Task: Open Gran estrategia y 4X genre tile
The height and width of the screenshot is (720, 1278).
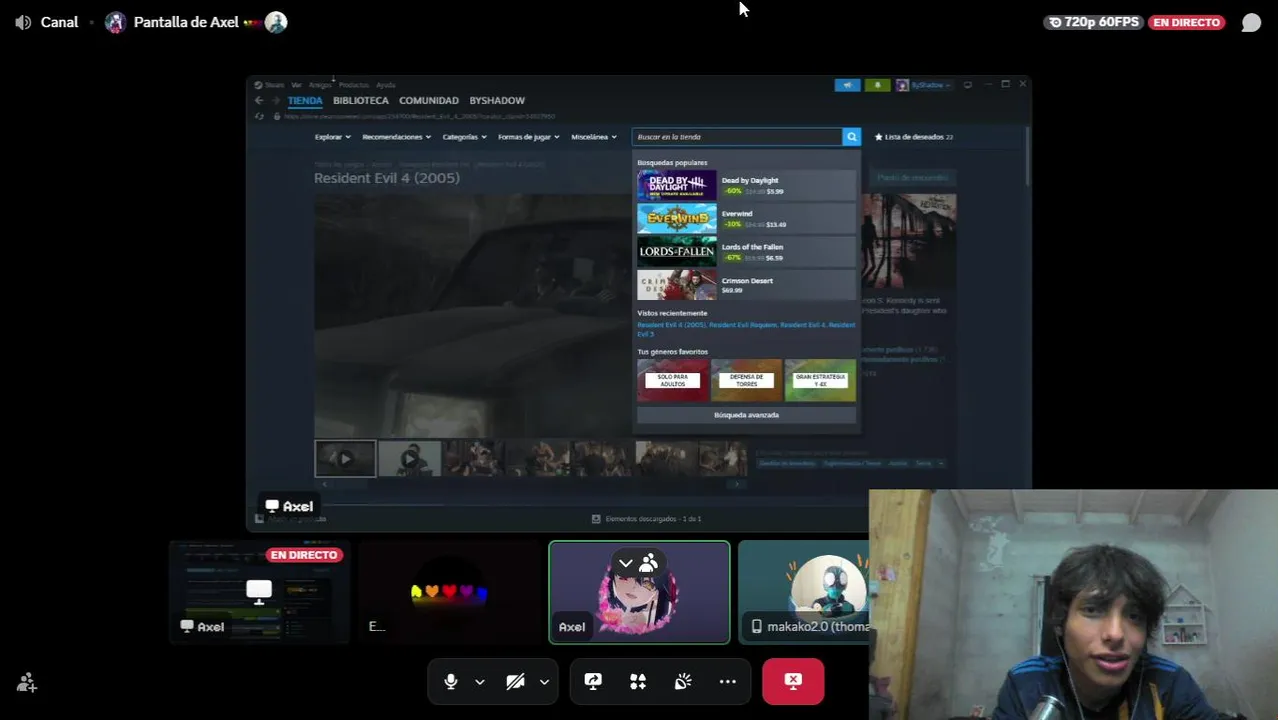Action: coord(820,380)
